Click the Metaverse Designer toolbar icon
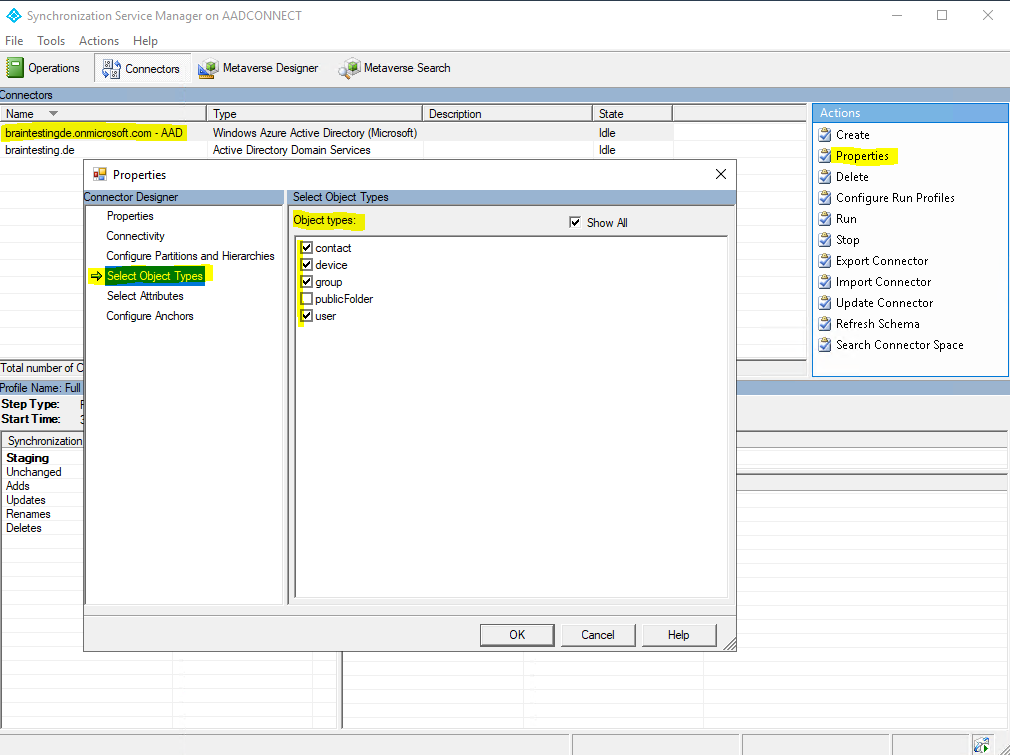Screen dimensions: 1010x755 click(209, 68)
